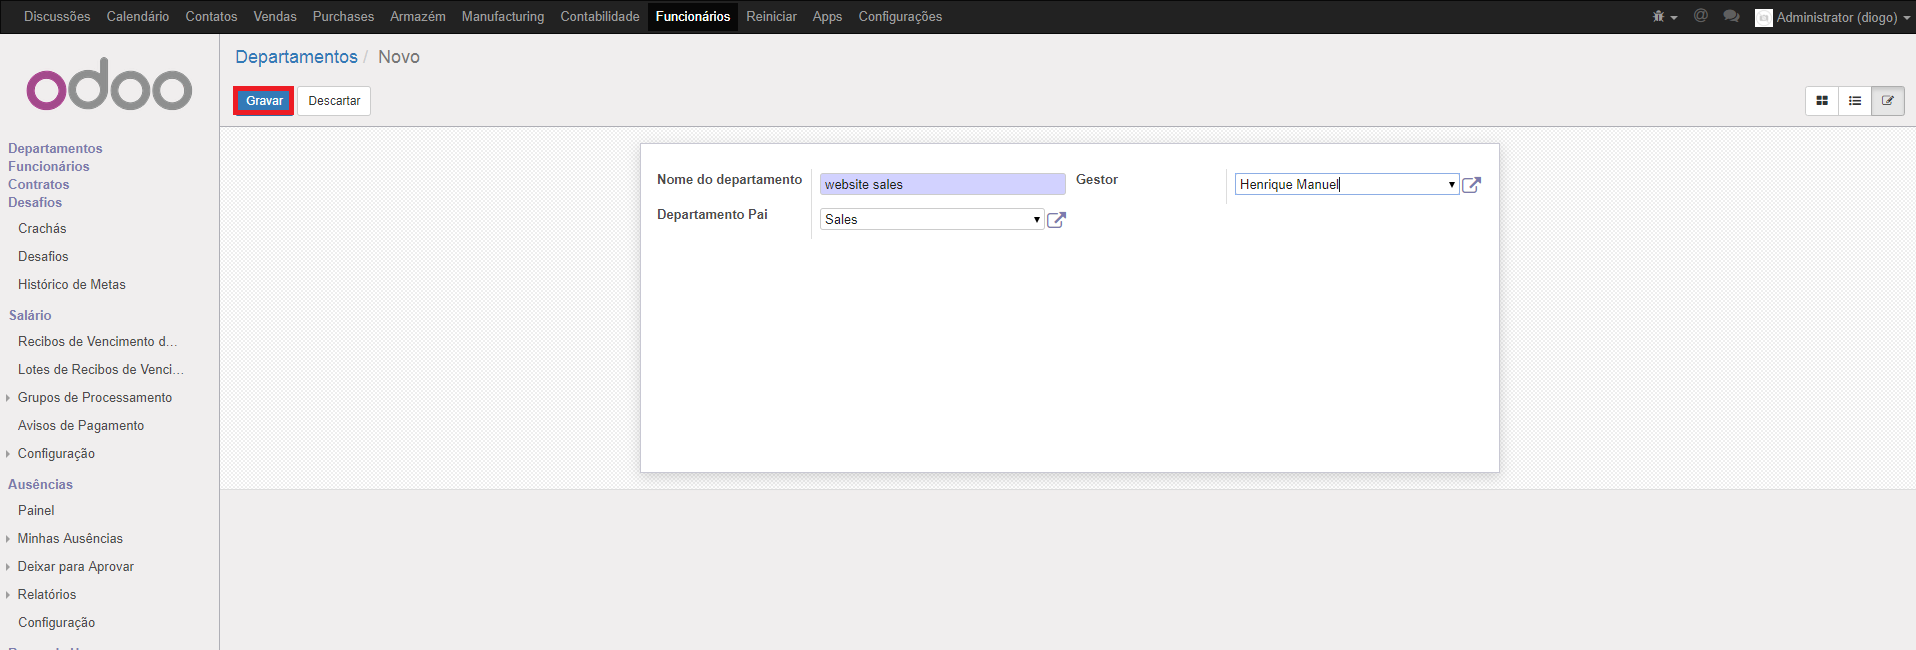Open the Departamento Pai dropdown arrow
Screen dimensions: 1916x650
1036,220
